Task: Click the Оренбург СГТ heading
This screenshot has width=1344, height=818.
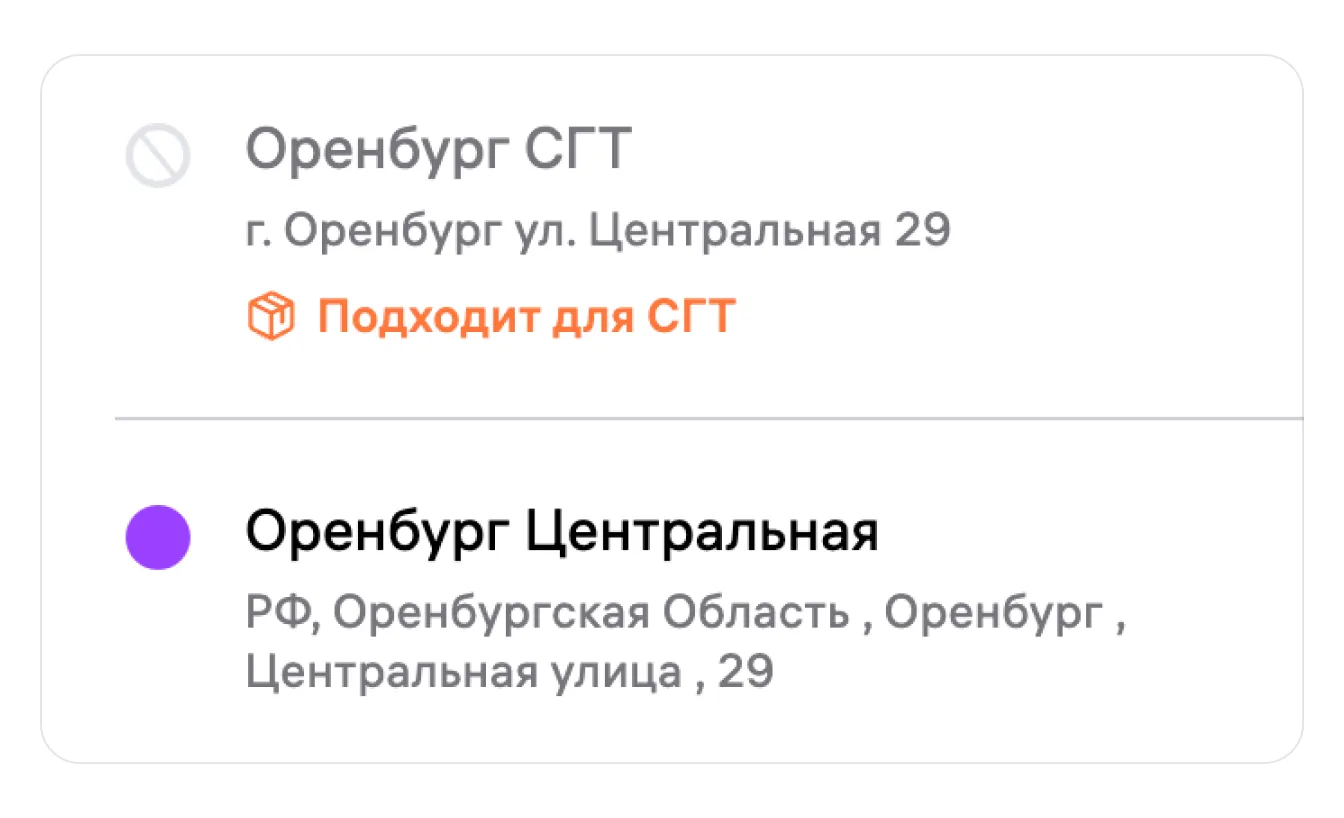Action: point(438,152)
